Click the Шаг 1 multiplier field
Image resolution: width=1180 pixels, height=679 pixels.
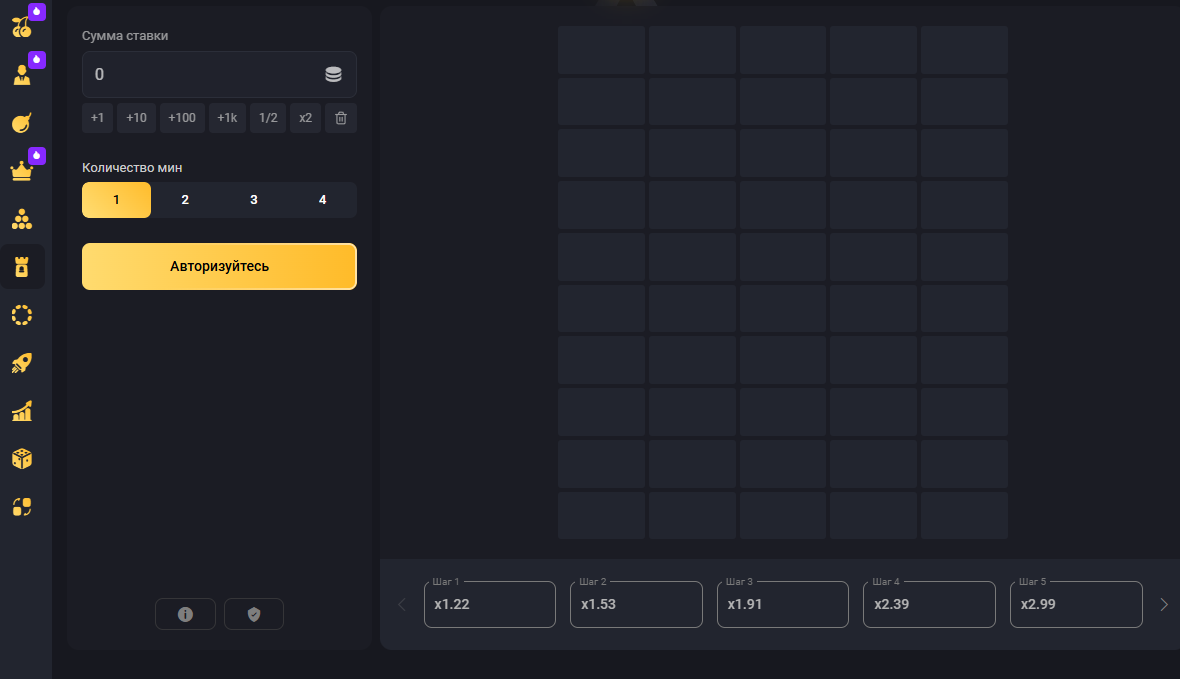(489, 604)
